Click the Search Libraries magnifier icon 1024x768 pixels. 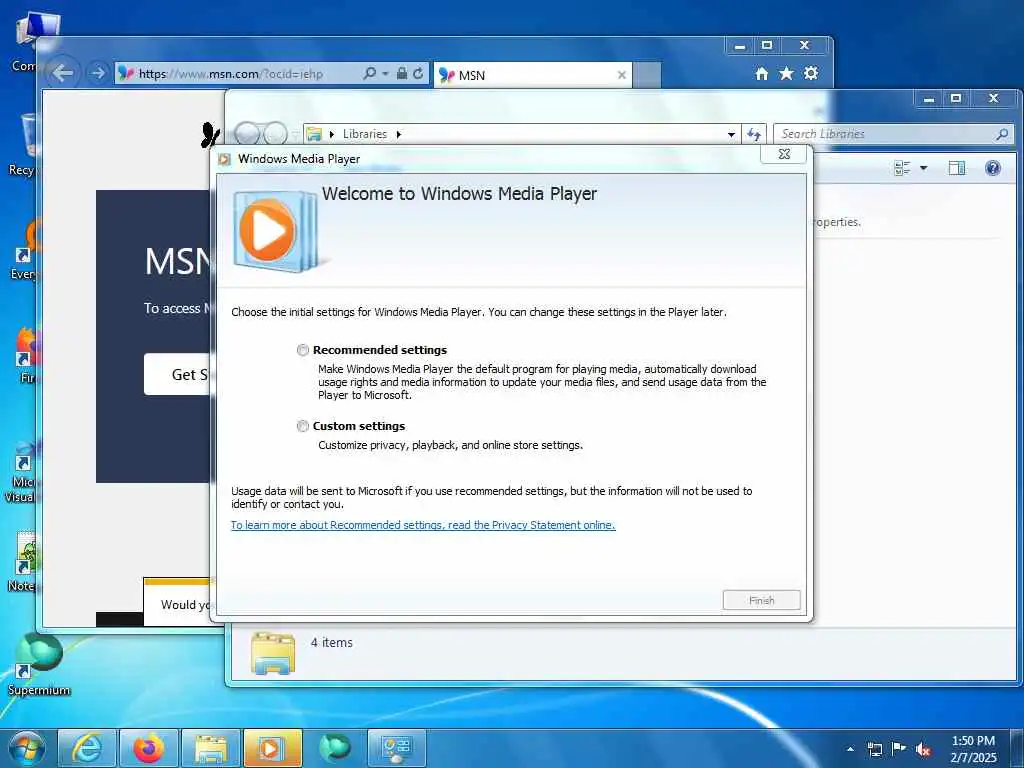pyautogui.click(x=1002, y=134)
